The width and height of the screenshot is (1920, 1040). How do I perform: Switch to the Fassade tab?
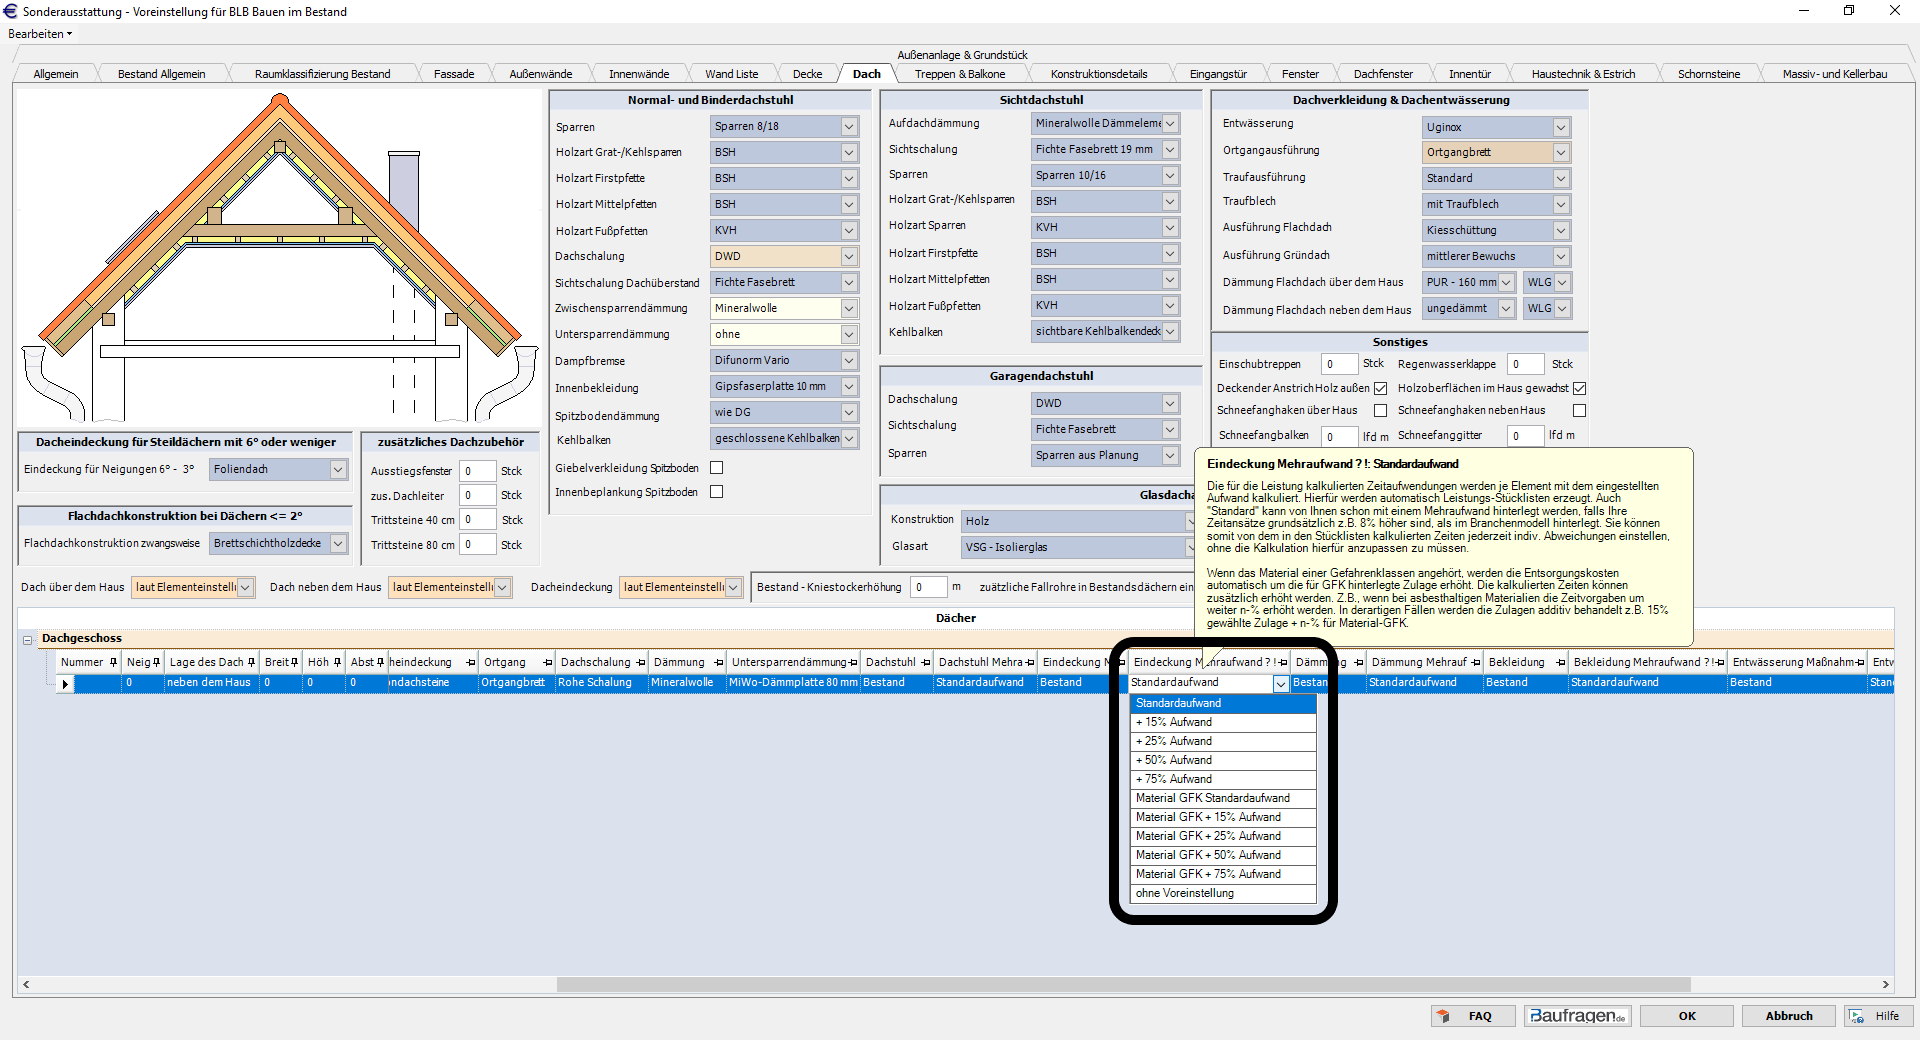(453, 74)
